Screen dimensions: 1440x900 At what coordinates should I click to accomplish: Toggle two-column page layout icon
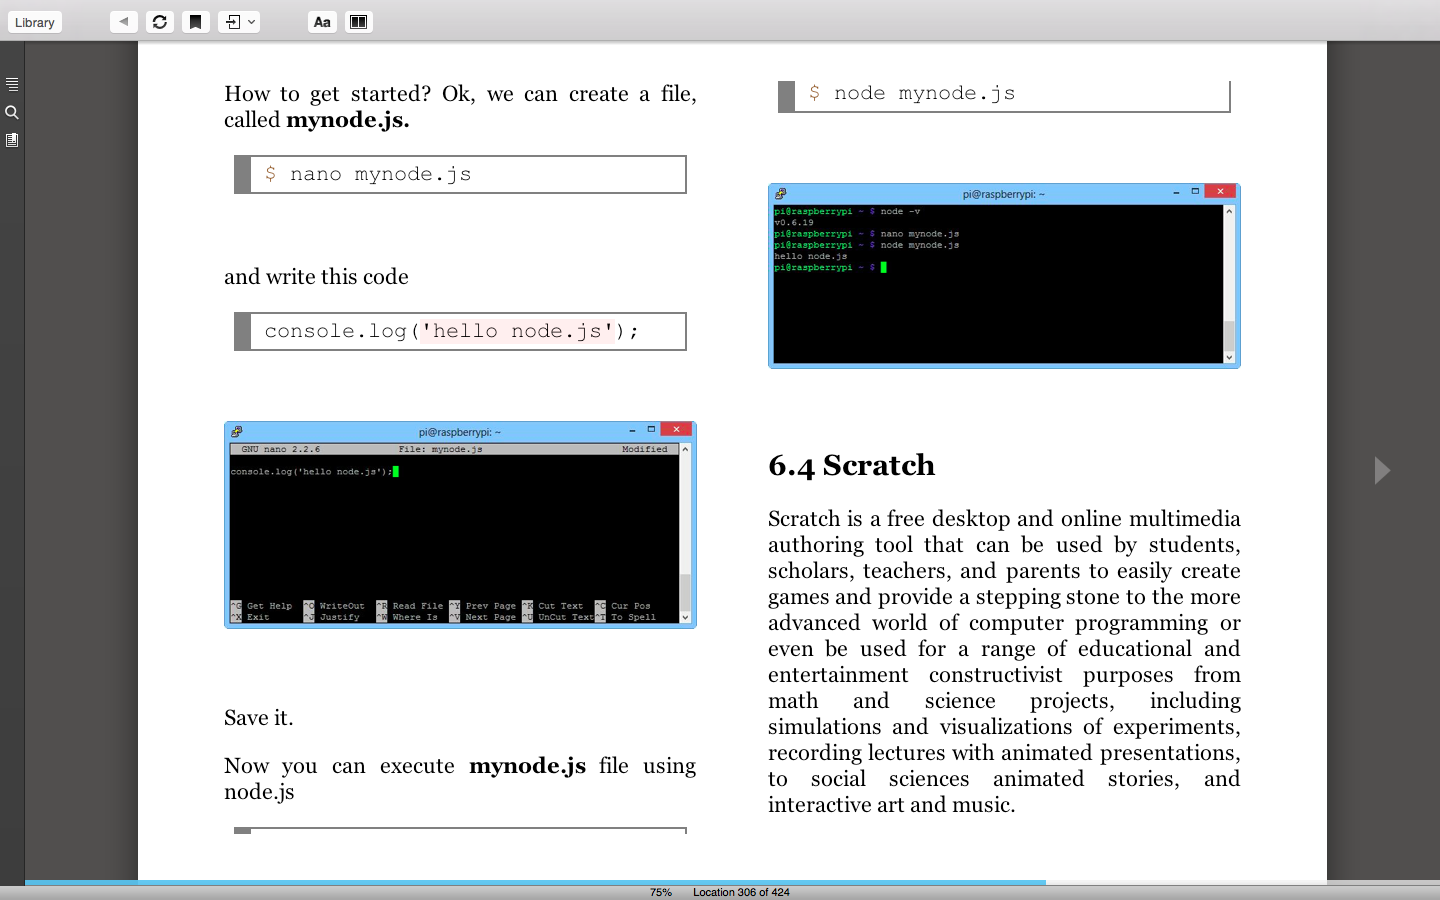click(x=359, y=21)
